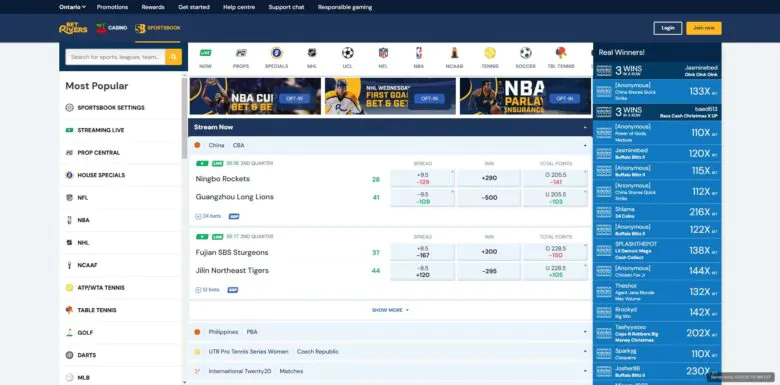This screenshot has height=385, width=780.
Task: Open the Ontario region dropdown
Action: (x=72, y=7)
